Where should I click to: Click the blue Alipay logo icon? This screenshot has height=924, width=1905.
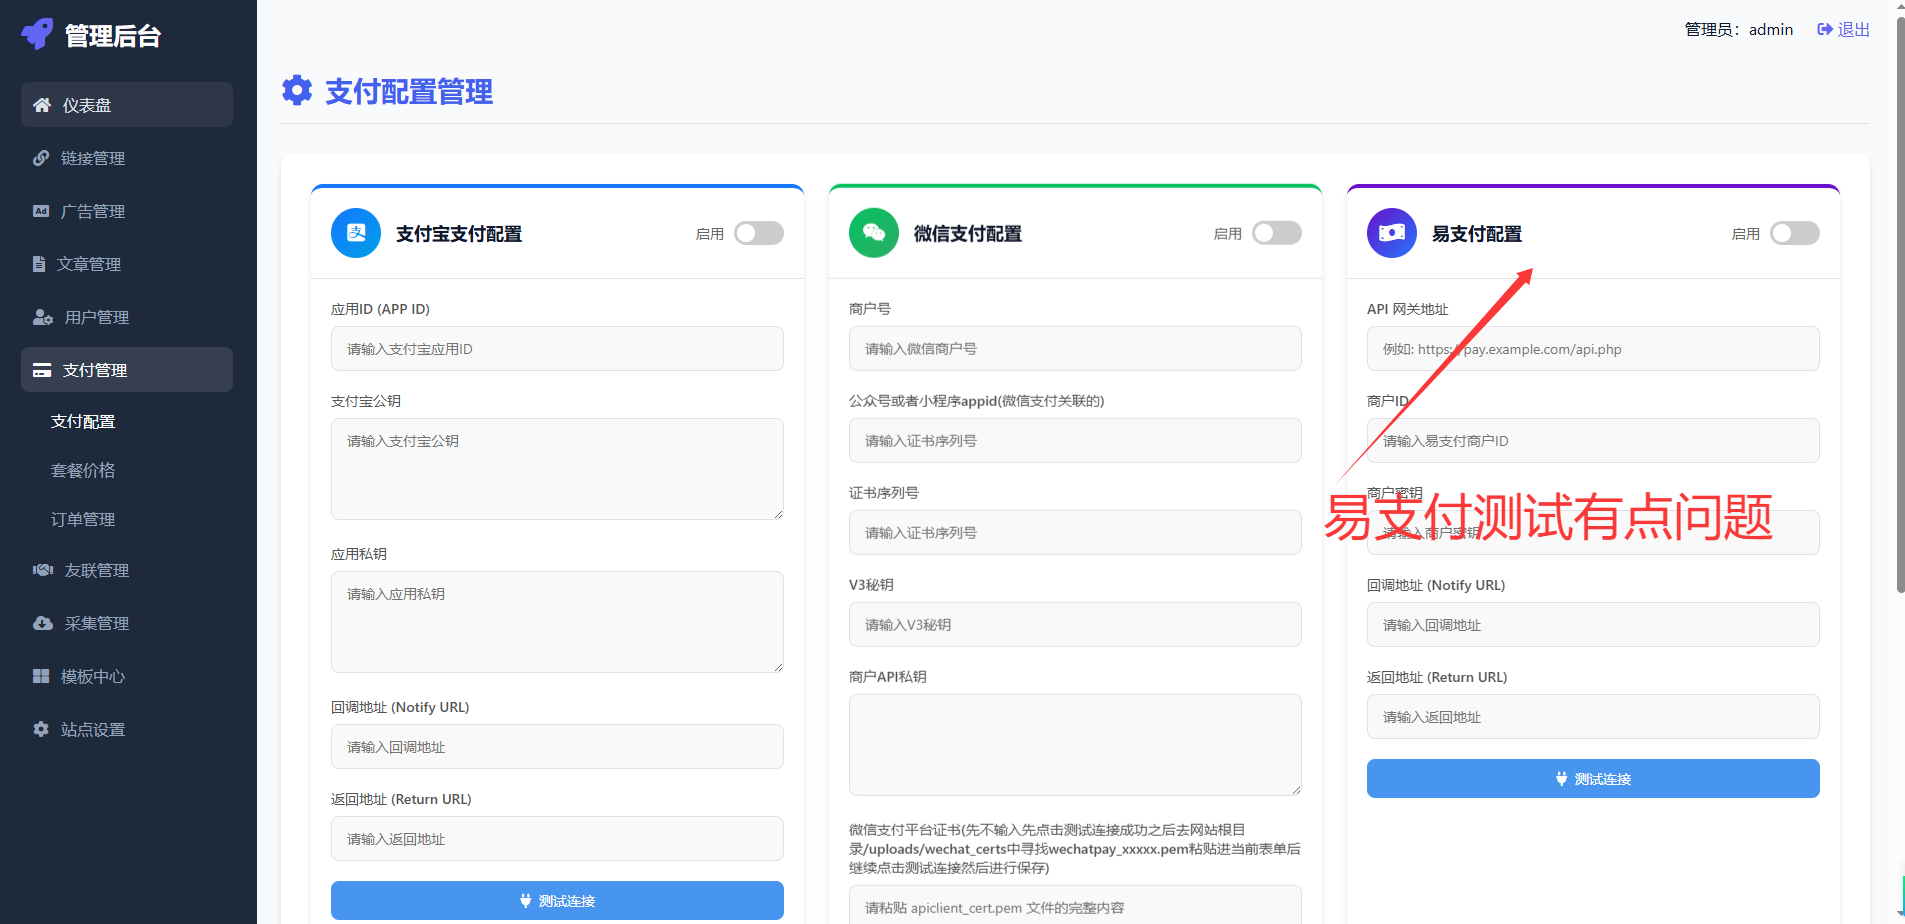[x=356, y=233]
